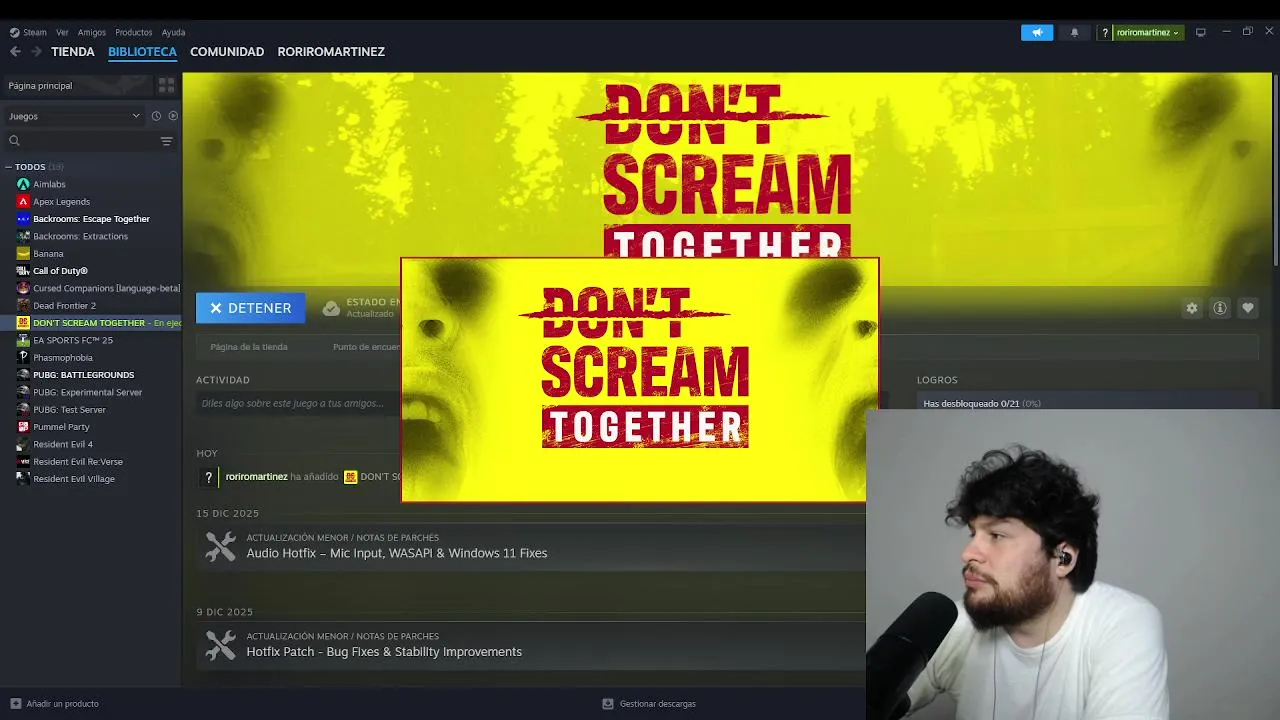Open the Ayuda menu
1280x720 pixels.
click(x=173, y=32)
